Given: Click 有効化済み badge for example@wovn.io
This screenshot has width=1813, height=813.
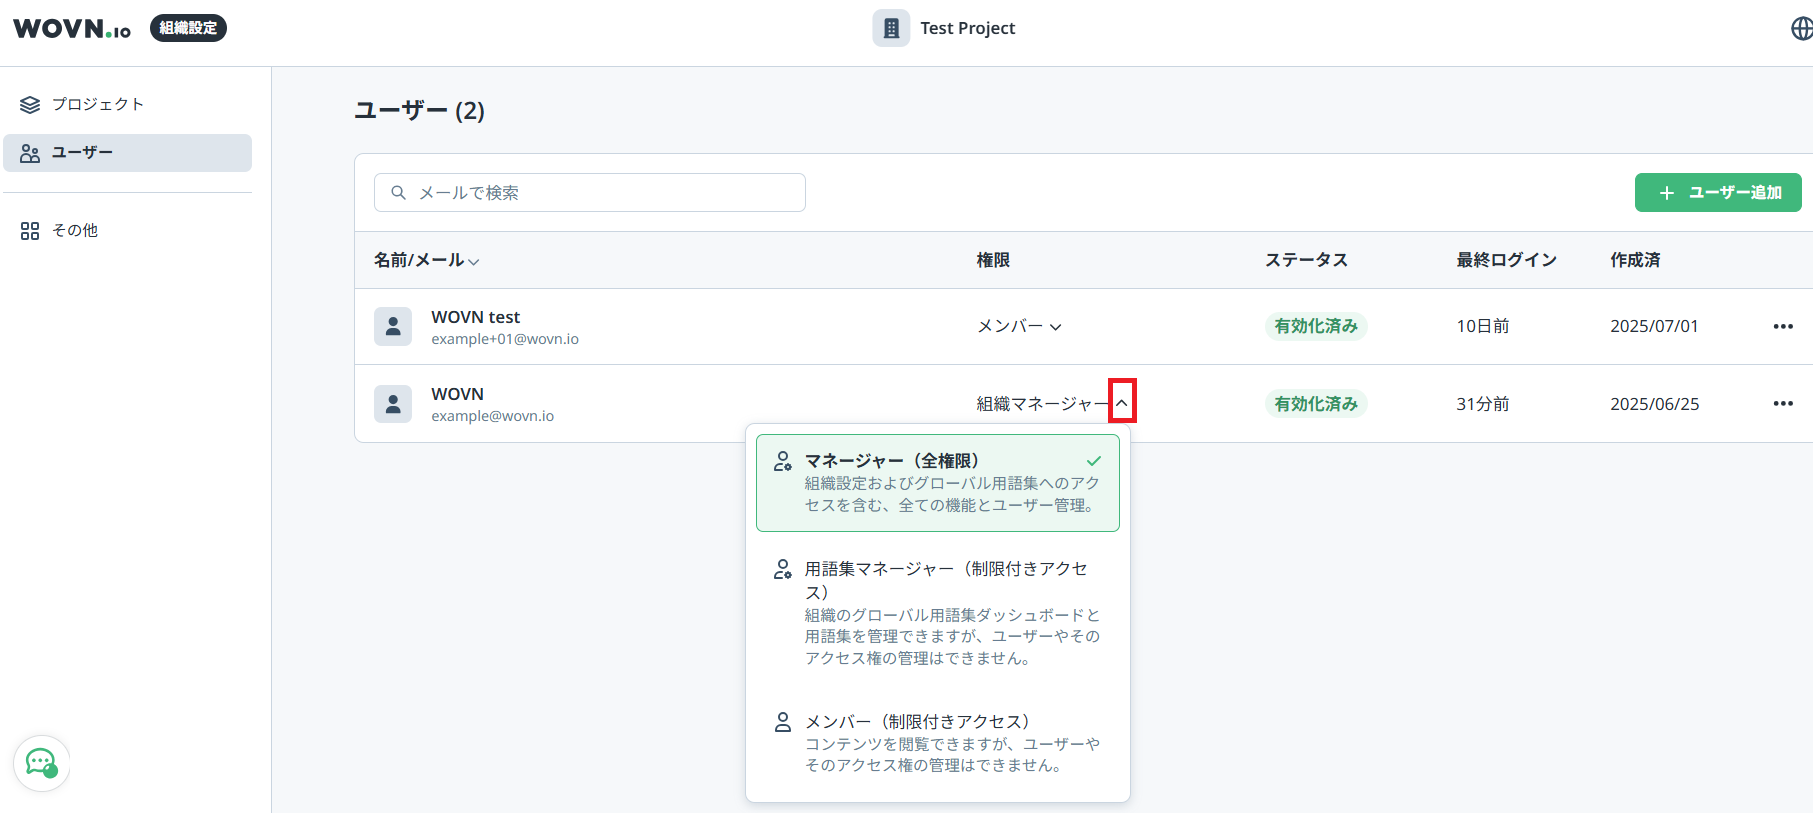Looking at the screenshot, I should click(x=1316, y=404).
